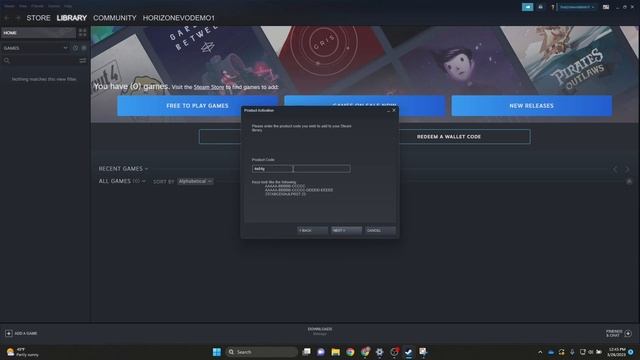Viewport: 640px width, 360px height.
Task: Focus the Product Code input field
Action: (301, 169)
